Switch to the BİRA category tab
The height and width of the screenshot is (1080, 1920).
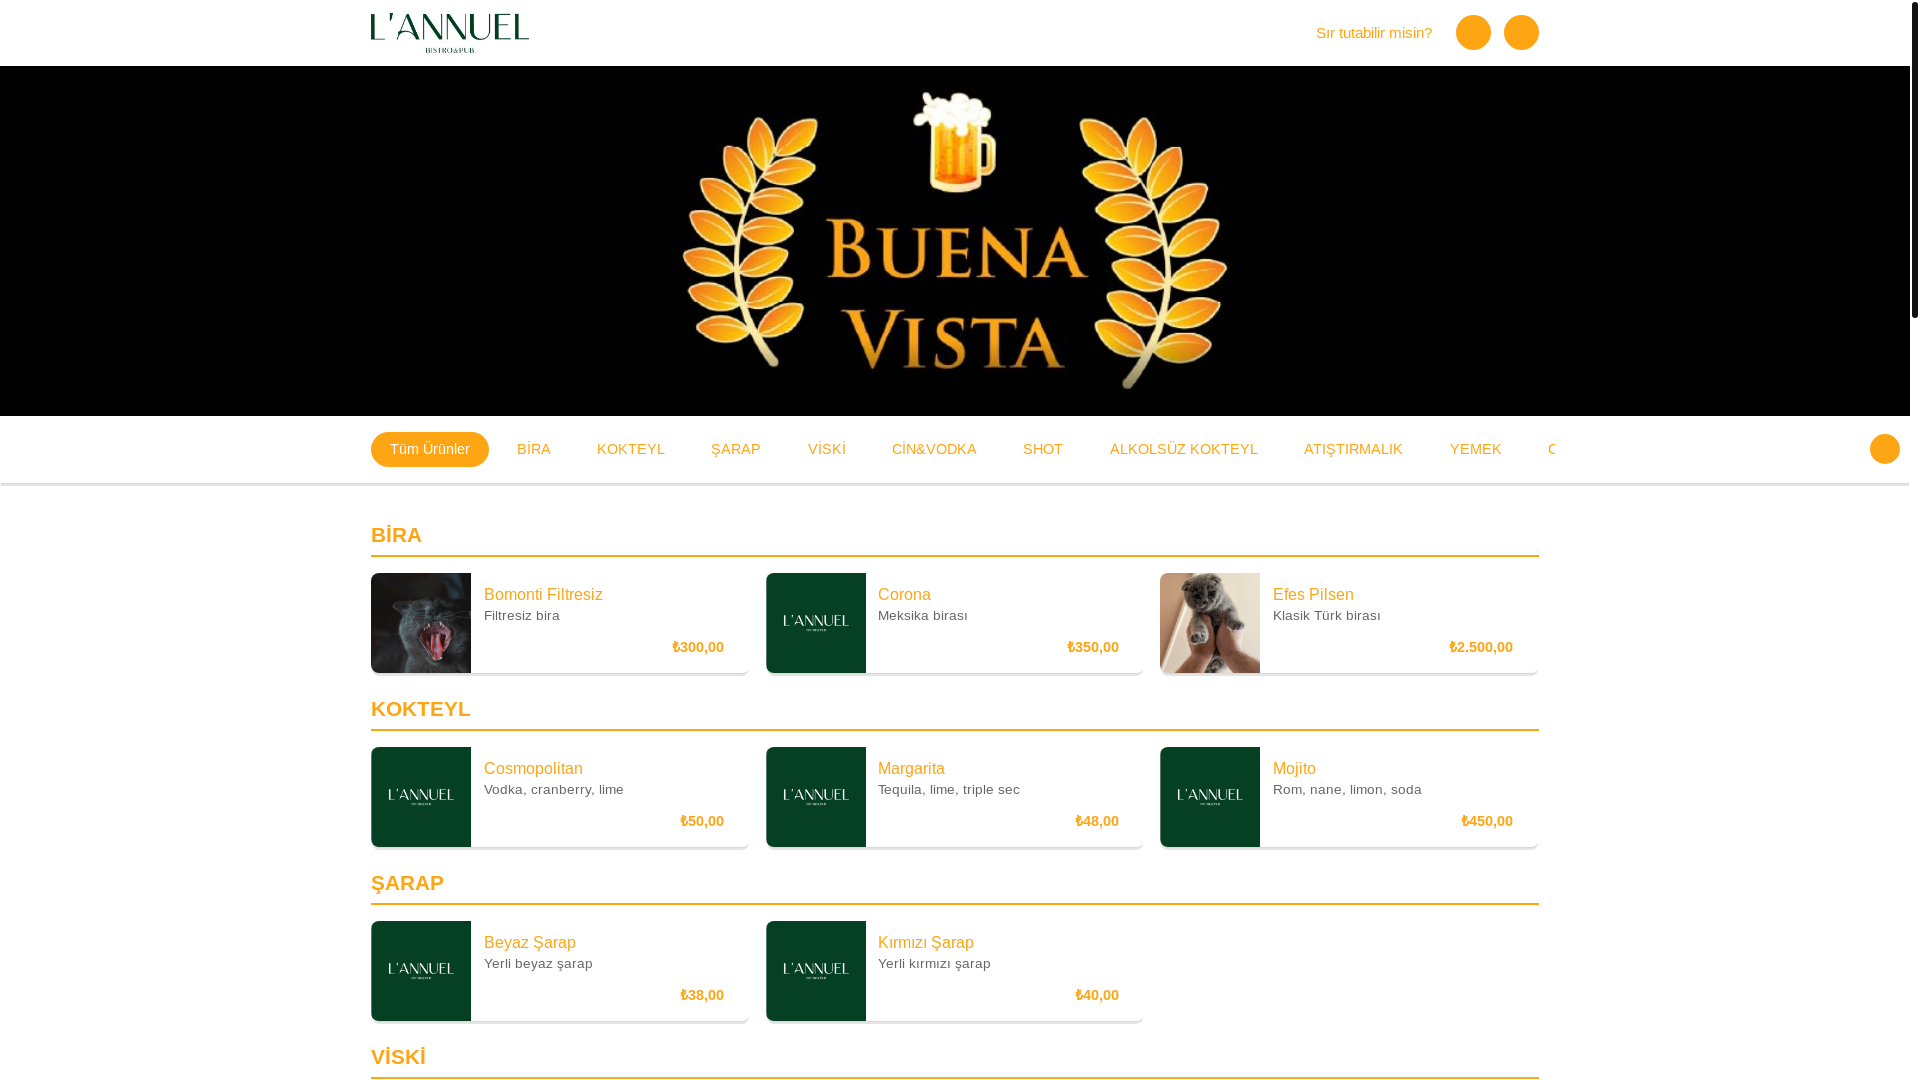click(533, 449)
